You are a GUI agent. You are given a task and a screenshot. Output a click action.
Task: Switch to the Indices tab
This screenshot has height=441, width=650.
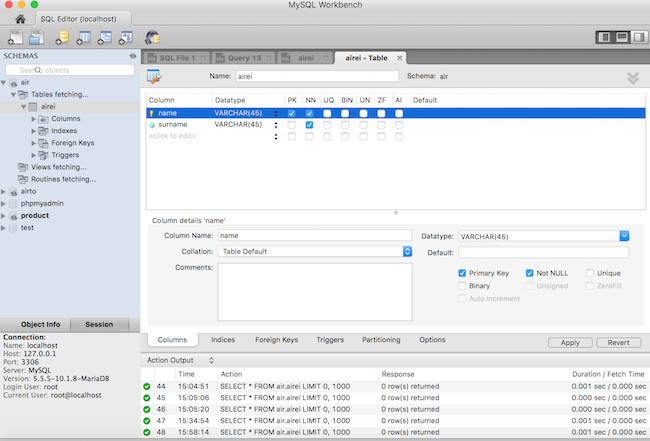click(x=222, y=340)
